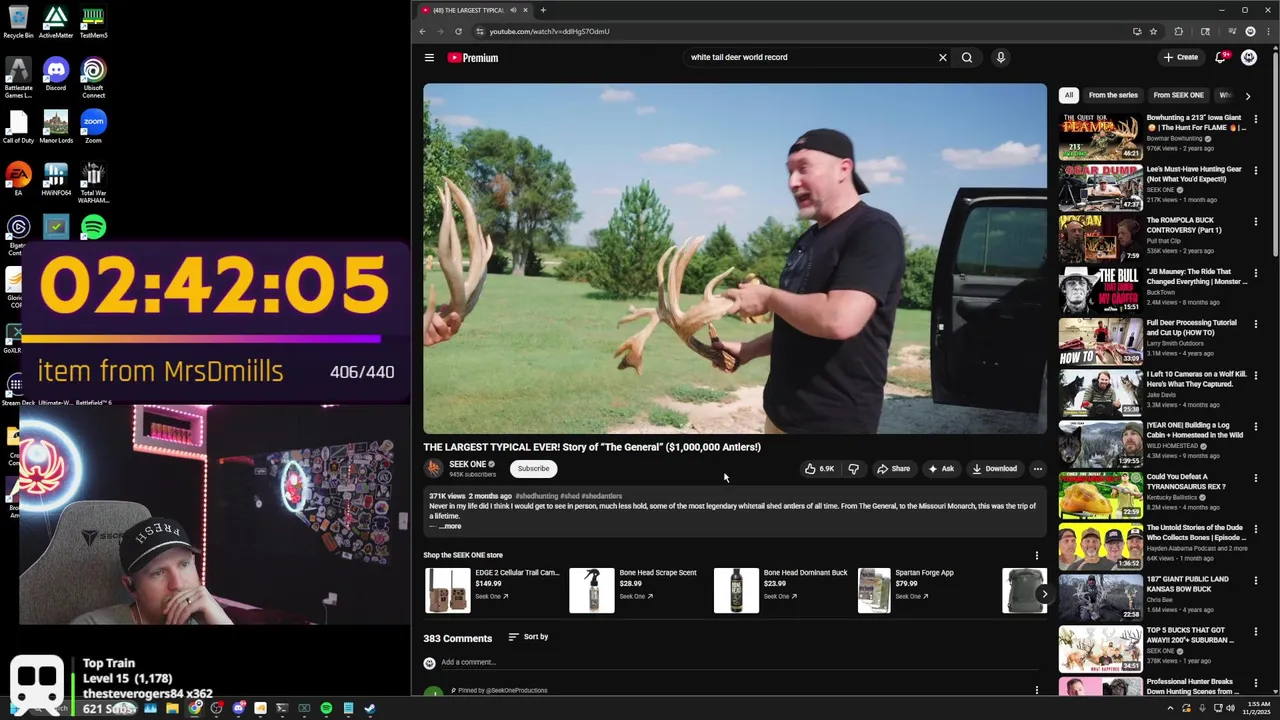This screenshot has width=1280, height=720.
Task: Click the taskbar clock showing 1:55 AM
Action: (1258, 708)
